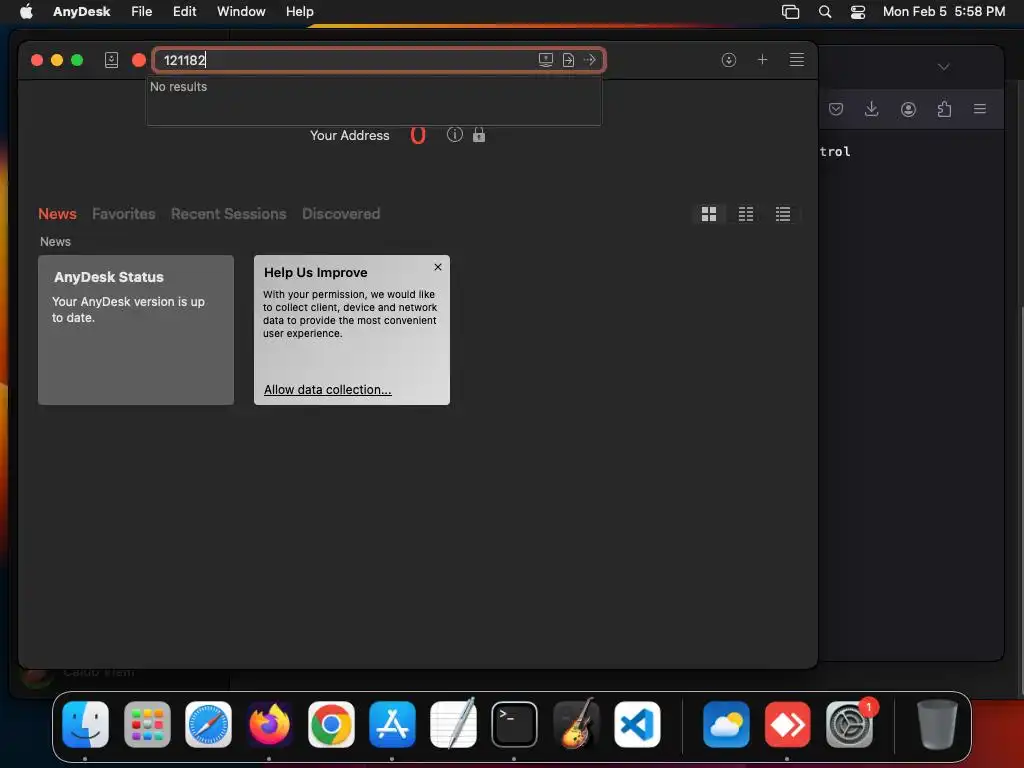Open GarageBand from the Dock
Viewport: 1024px width, 768px height.
[x=576, y=724]
